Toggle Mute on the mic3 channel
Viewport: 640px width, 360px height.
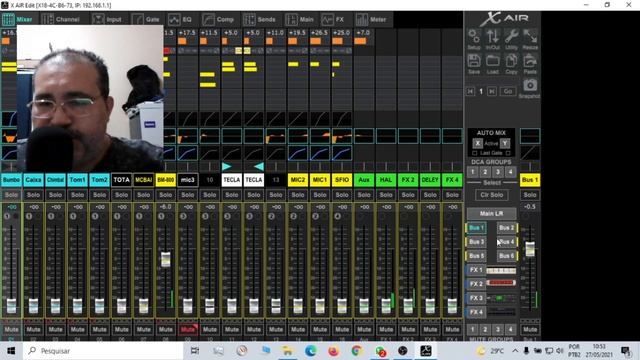point(188,329)
